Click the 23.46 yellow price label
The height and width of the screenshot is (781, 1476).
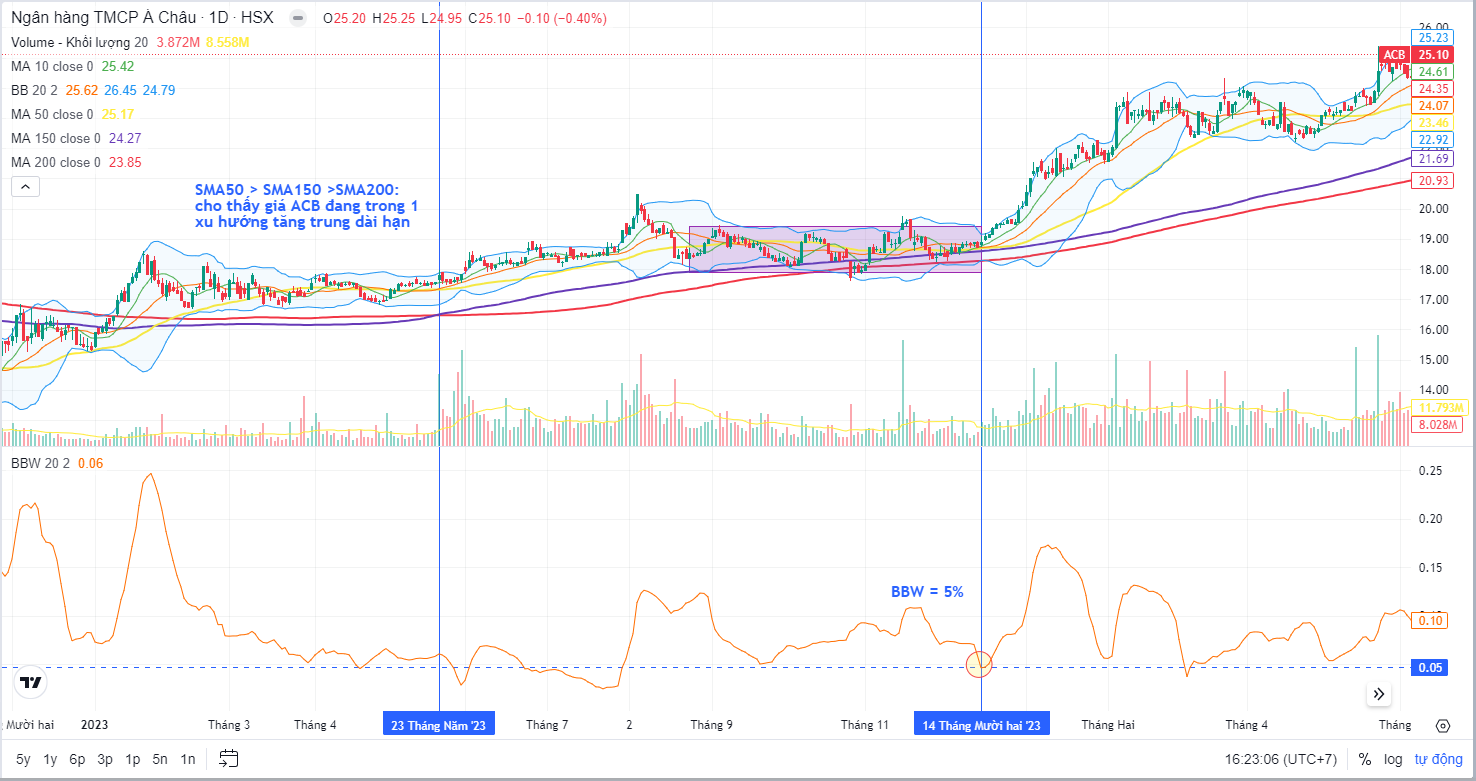[x=1432, y=123]
